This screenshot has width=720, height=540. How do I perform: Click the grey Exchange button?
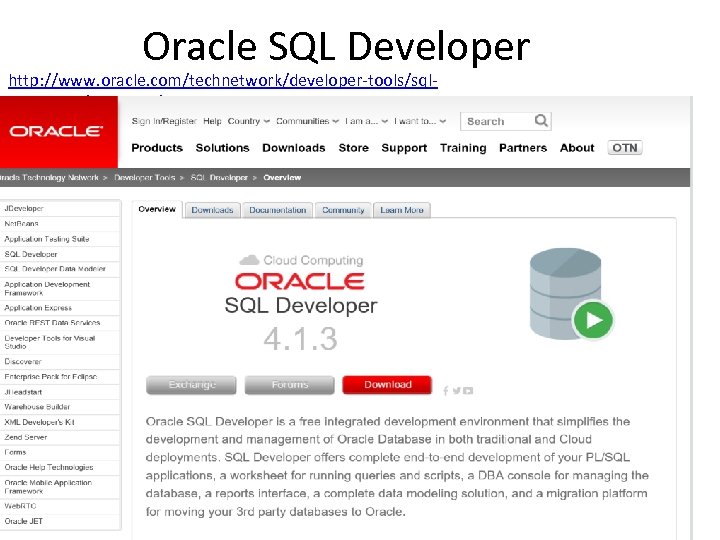pos(191,385)
